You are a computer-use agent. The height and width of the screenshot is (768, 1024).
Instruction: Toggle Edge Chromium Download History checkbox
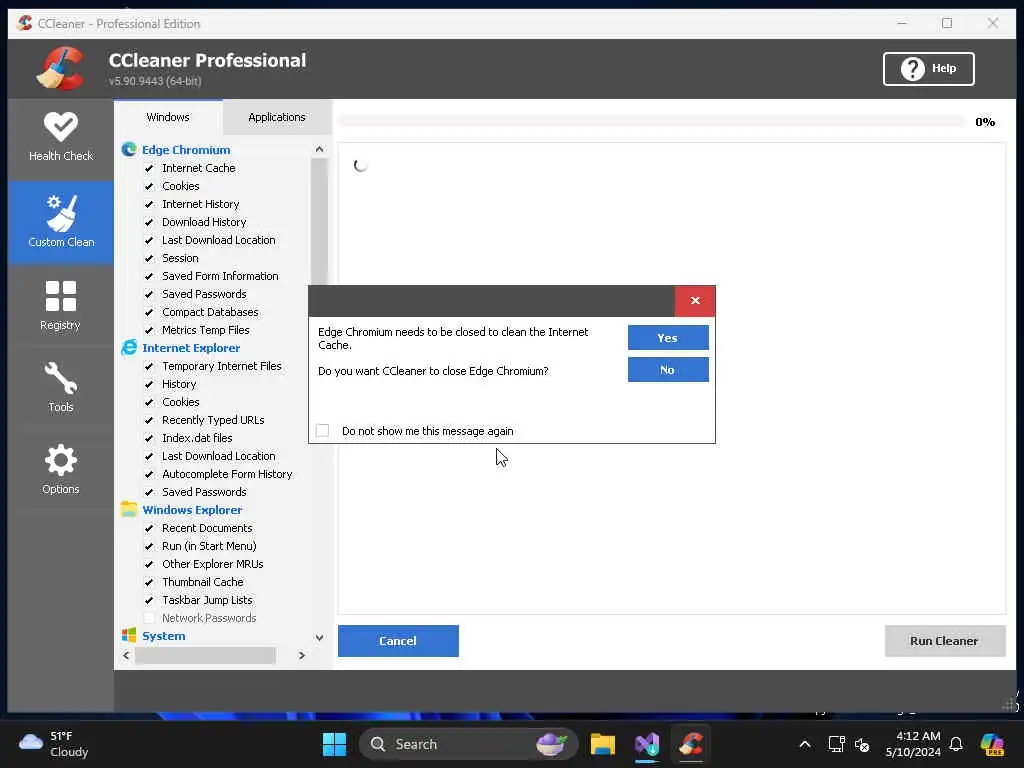tap(149, 222)
